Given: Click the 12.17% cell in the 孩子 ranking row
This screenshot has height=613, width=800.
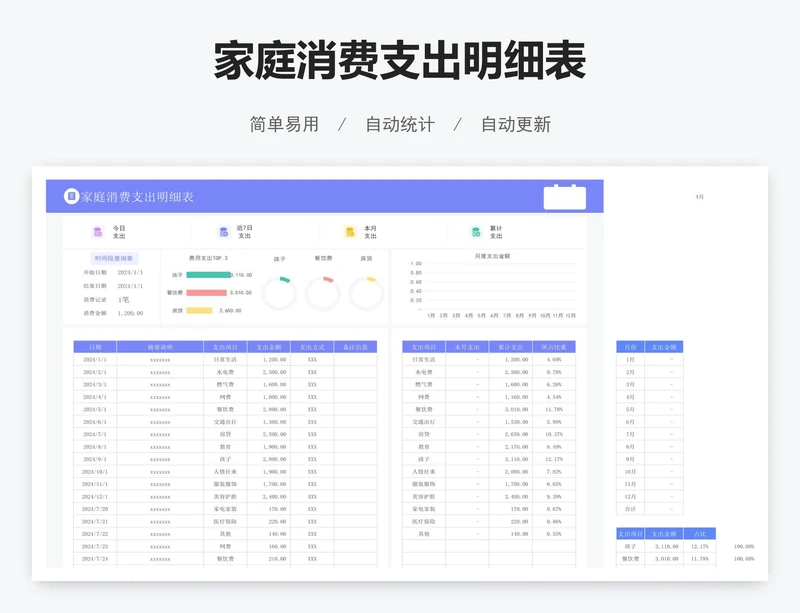Looking at the screenshot, I should click(x=699, y=546).
